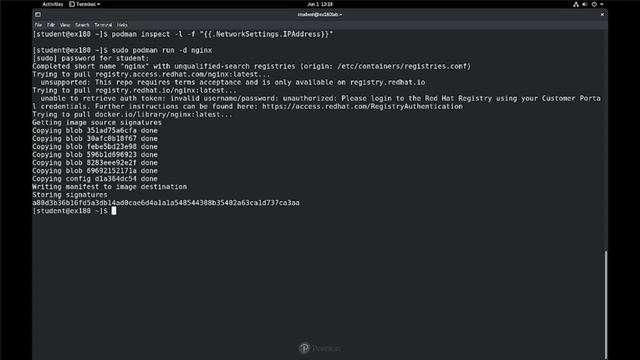
Task: Click the 'Copying blob 596b1d696923 done' line
Action: click(95, 155)
